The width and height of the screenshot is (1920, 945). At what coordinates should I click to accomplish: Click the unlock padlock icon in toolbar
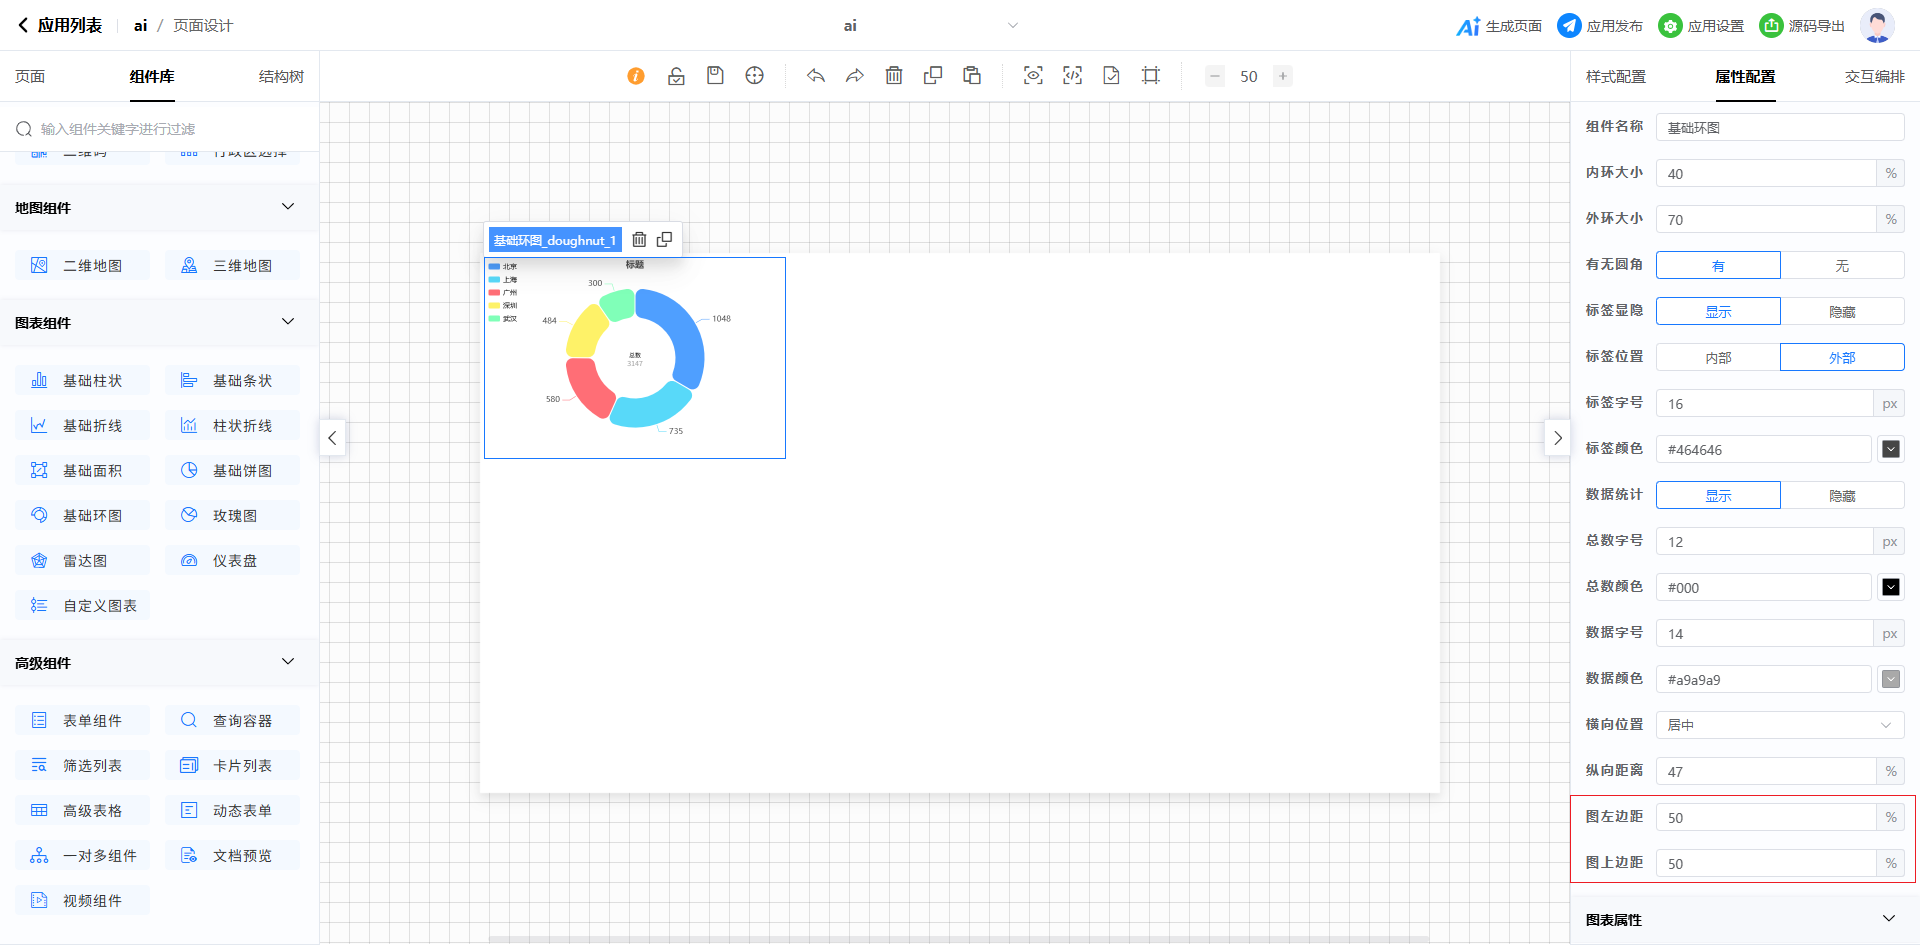pos(676,76)
